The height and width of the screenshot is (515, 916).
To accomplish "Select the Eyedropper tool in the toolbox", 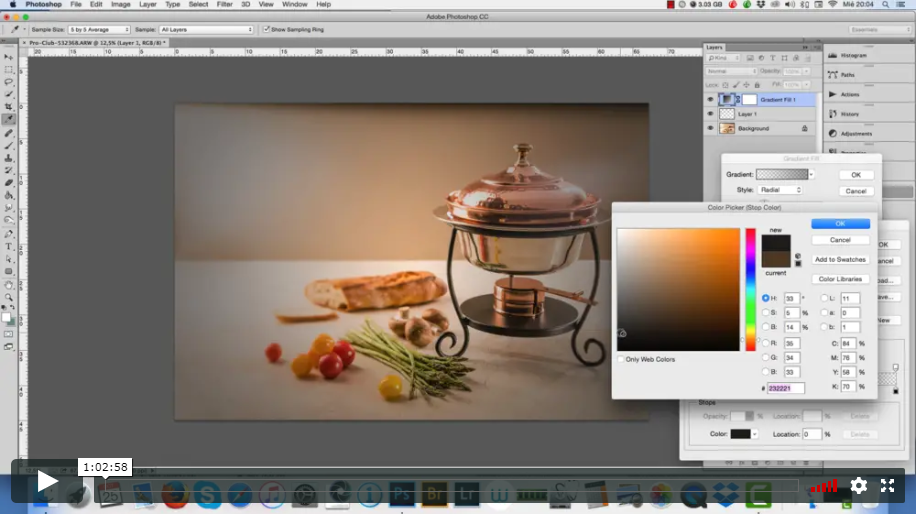I will 8,119.
